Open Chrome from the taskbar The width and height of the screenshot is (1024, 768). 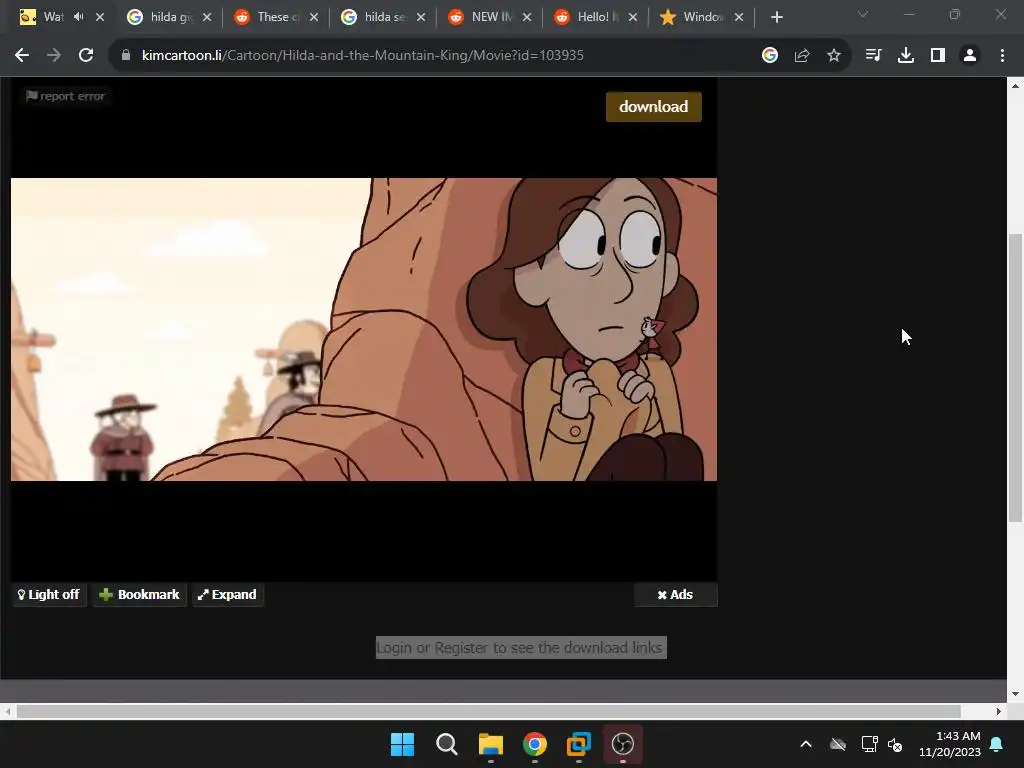535,744
